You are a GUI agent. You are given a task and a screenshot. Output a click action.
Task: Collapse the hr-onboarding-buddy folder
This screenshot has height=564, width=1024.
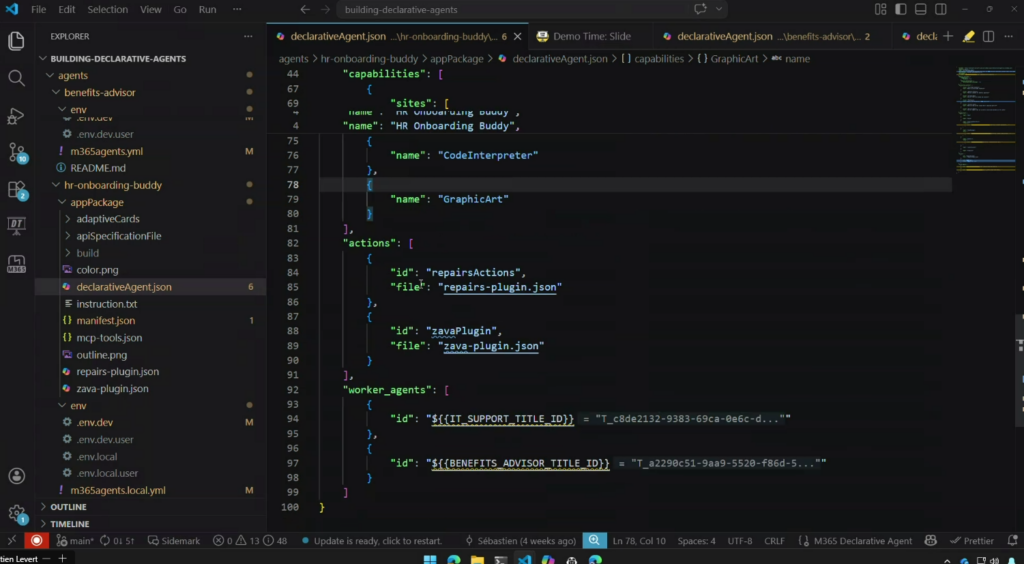click(112, 185)
